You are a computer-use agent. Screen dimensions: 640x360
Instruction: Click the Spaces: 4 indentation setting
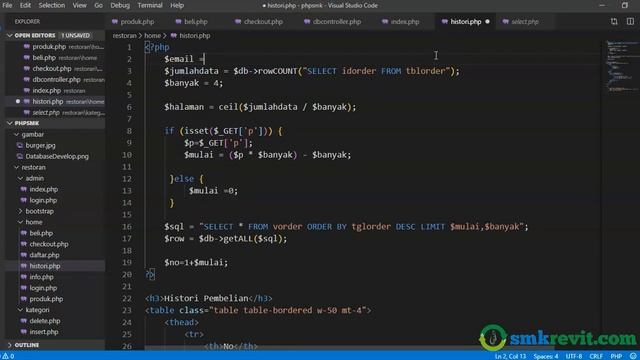coord(546,356)
